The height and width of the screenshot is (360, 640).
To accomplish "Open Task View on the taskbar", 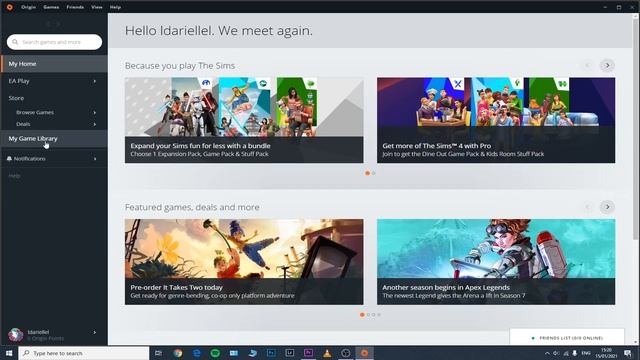I will pos(159,353).
